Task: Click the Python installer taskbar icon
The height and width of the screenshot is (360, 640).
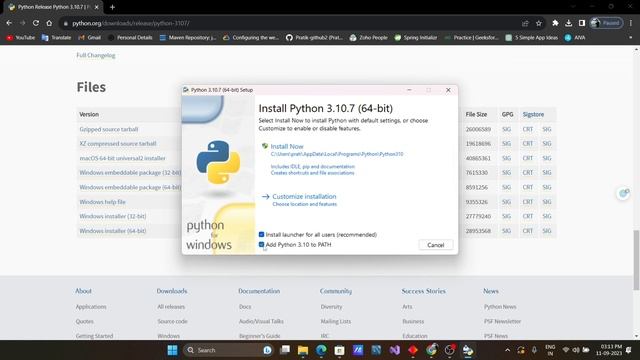Action: click(x=468, y=350)
